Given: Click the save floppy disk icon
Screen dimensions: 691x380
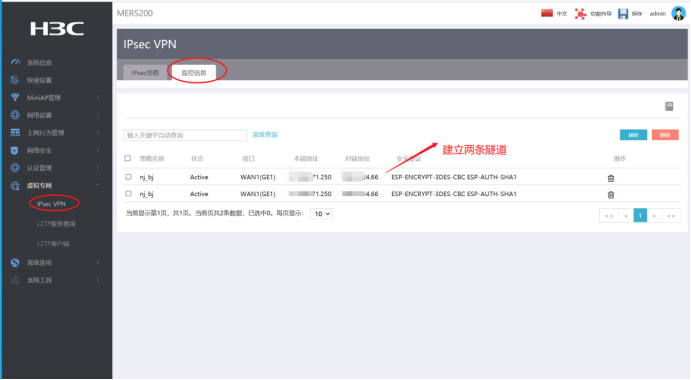Looking at the screenshot, I should pos(623,14).
